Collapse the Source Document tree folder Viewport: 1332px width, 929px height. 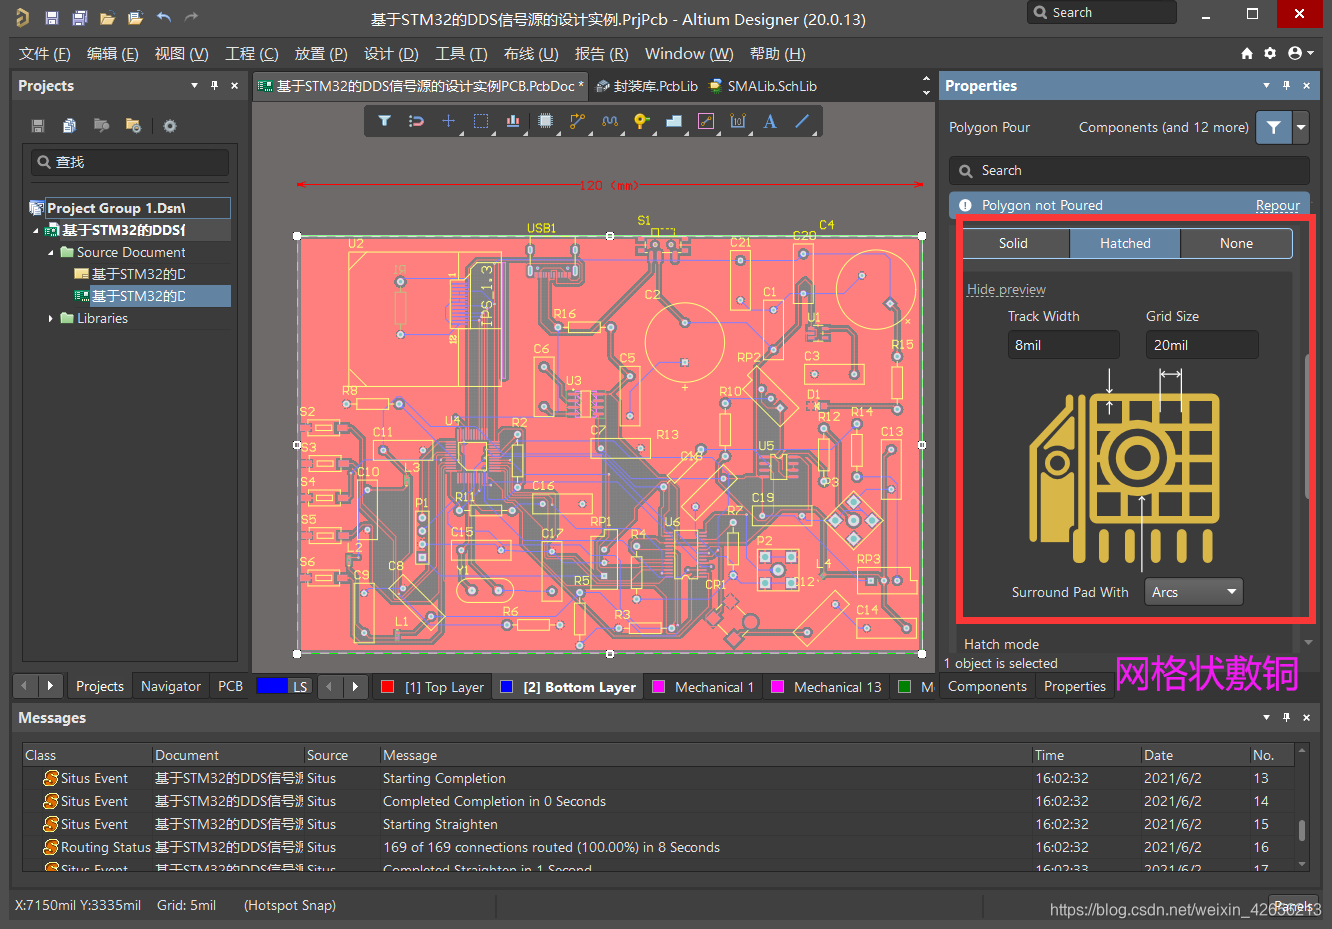point(51,252)
